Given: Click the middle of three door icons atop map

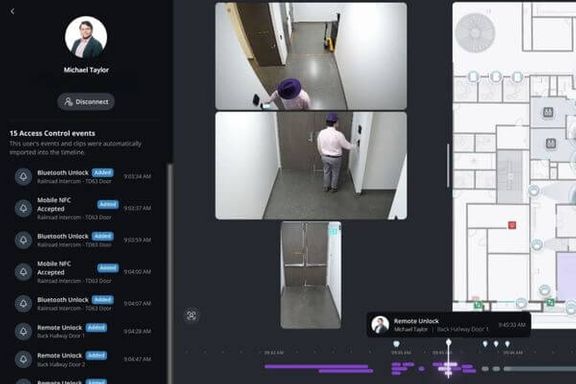Looking at the screenshot, I should (496, 77).
